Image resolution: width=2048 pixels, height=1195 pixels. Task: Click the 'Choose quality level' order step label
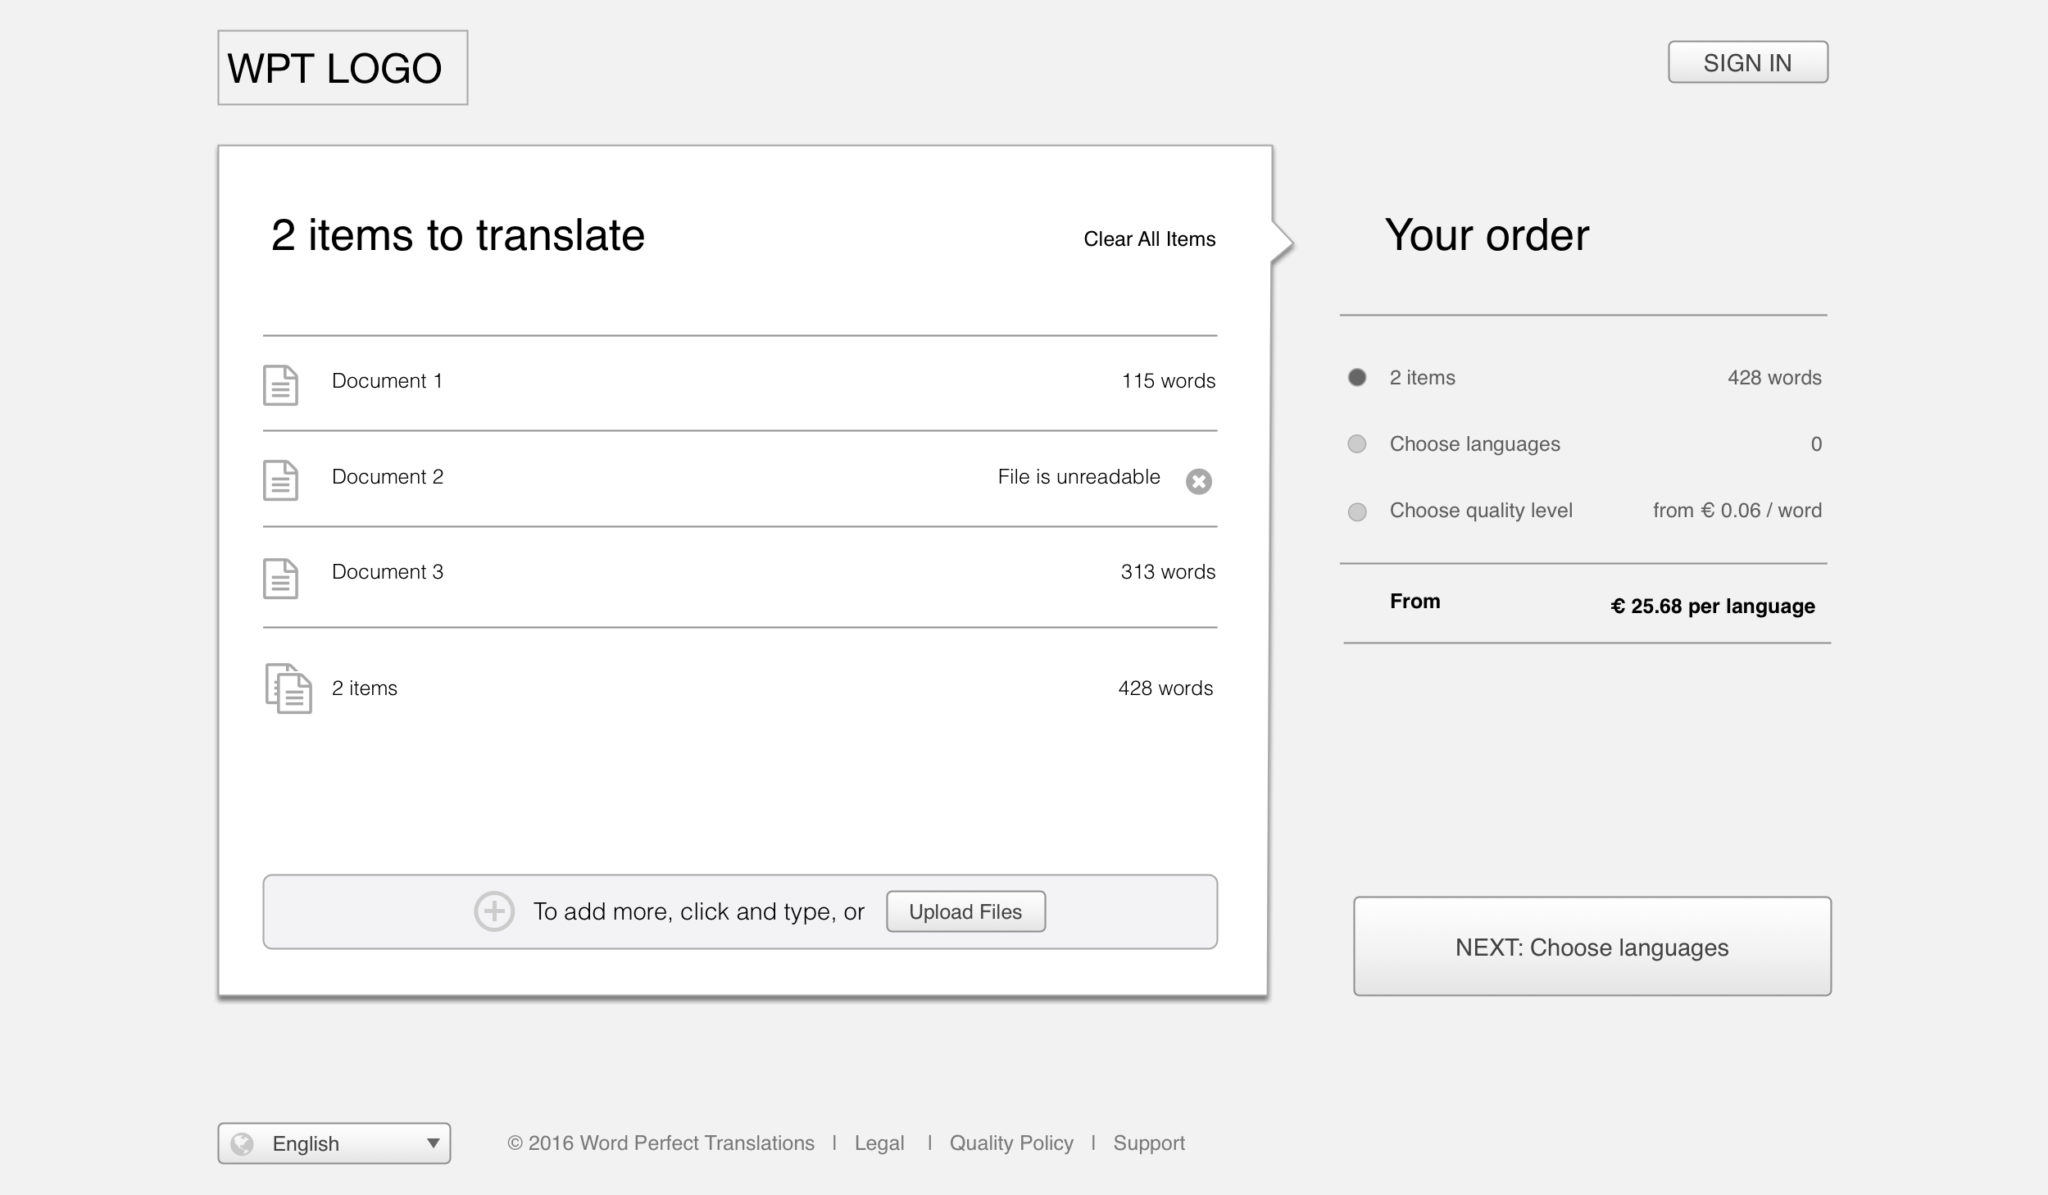(x=1481, y=511)
